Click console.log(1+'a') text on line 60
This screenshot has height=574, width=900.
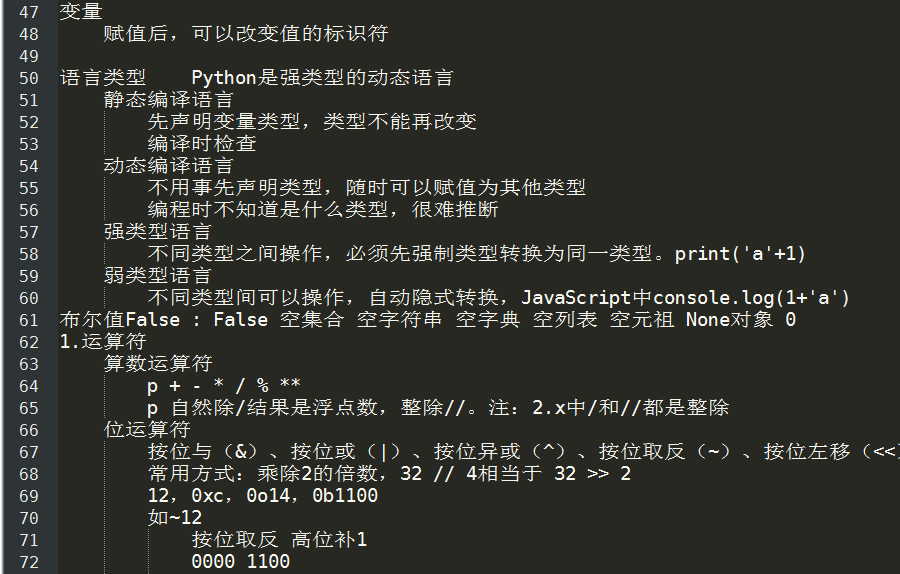(751, 298)
